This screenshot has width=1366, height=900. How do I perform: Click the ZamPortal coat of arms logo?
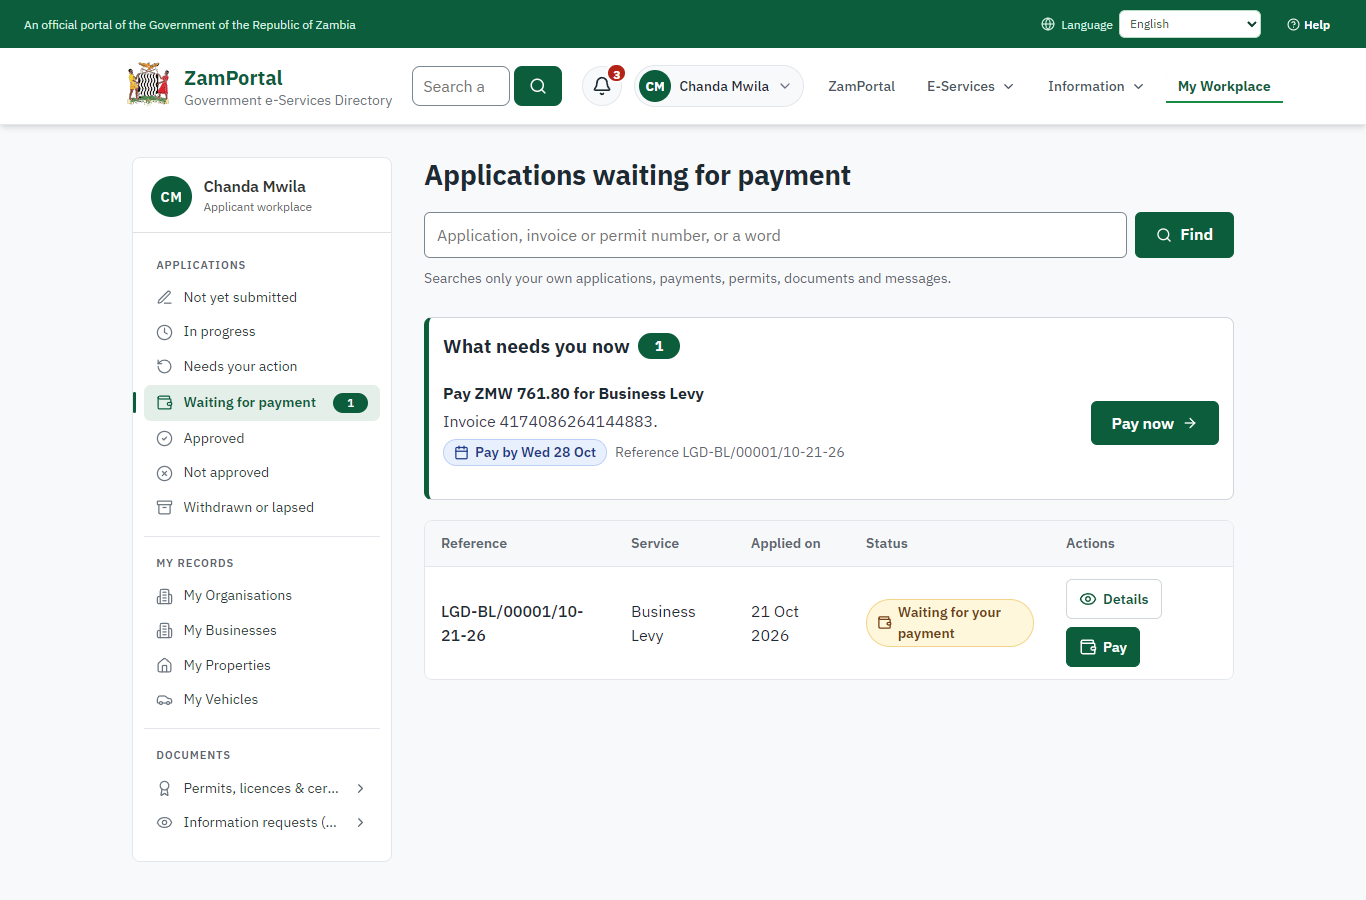click(x=148, y=85)
